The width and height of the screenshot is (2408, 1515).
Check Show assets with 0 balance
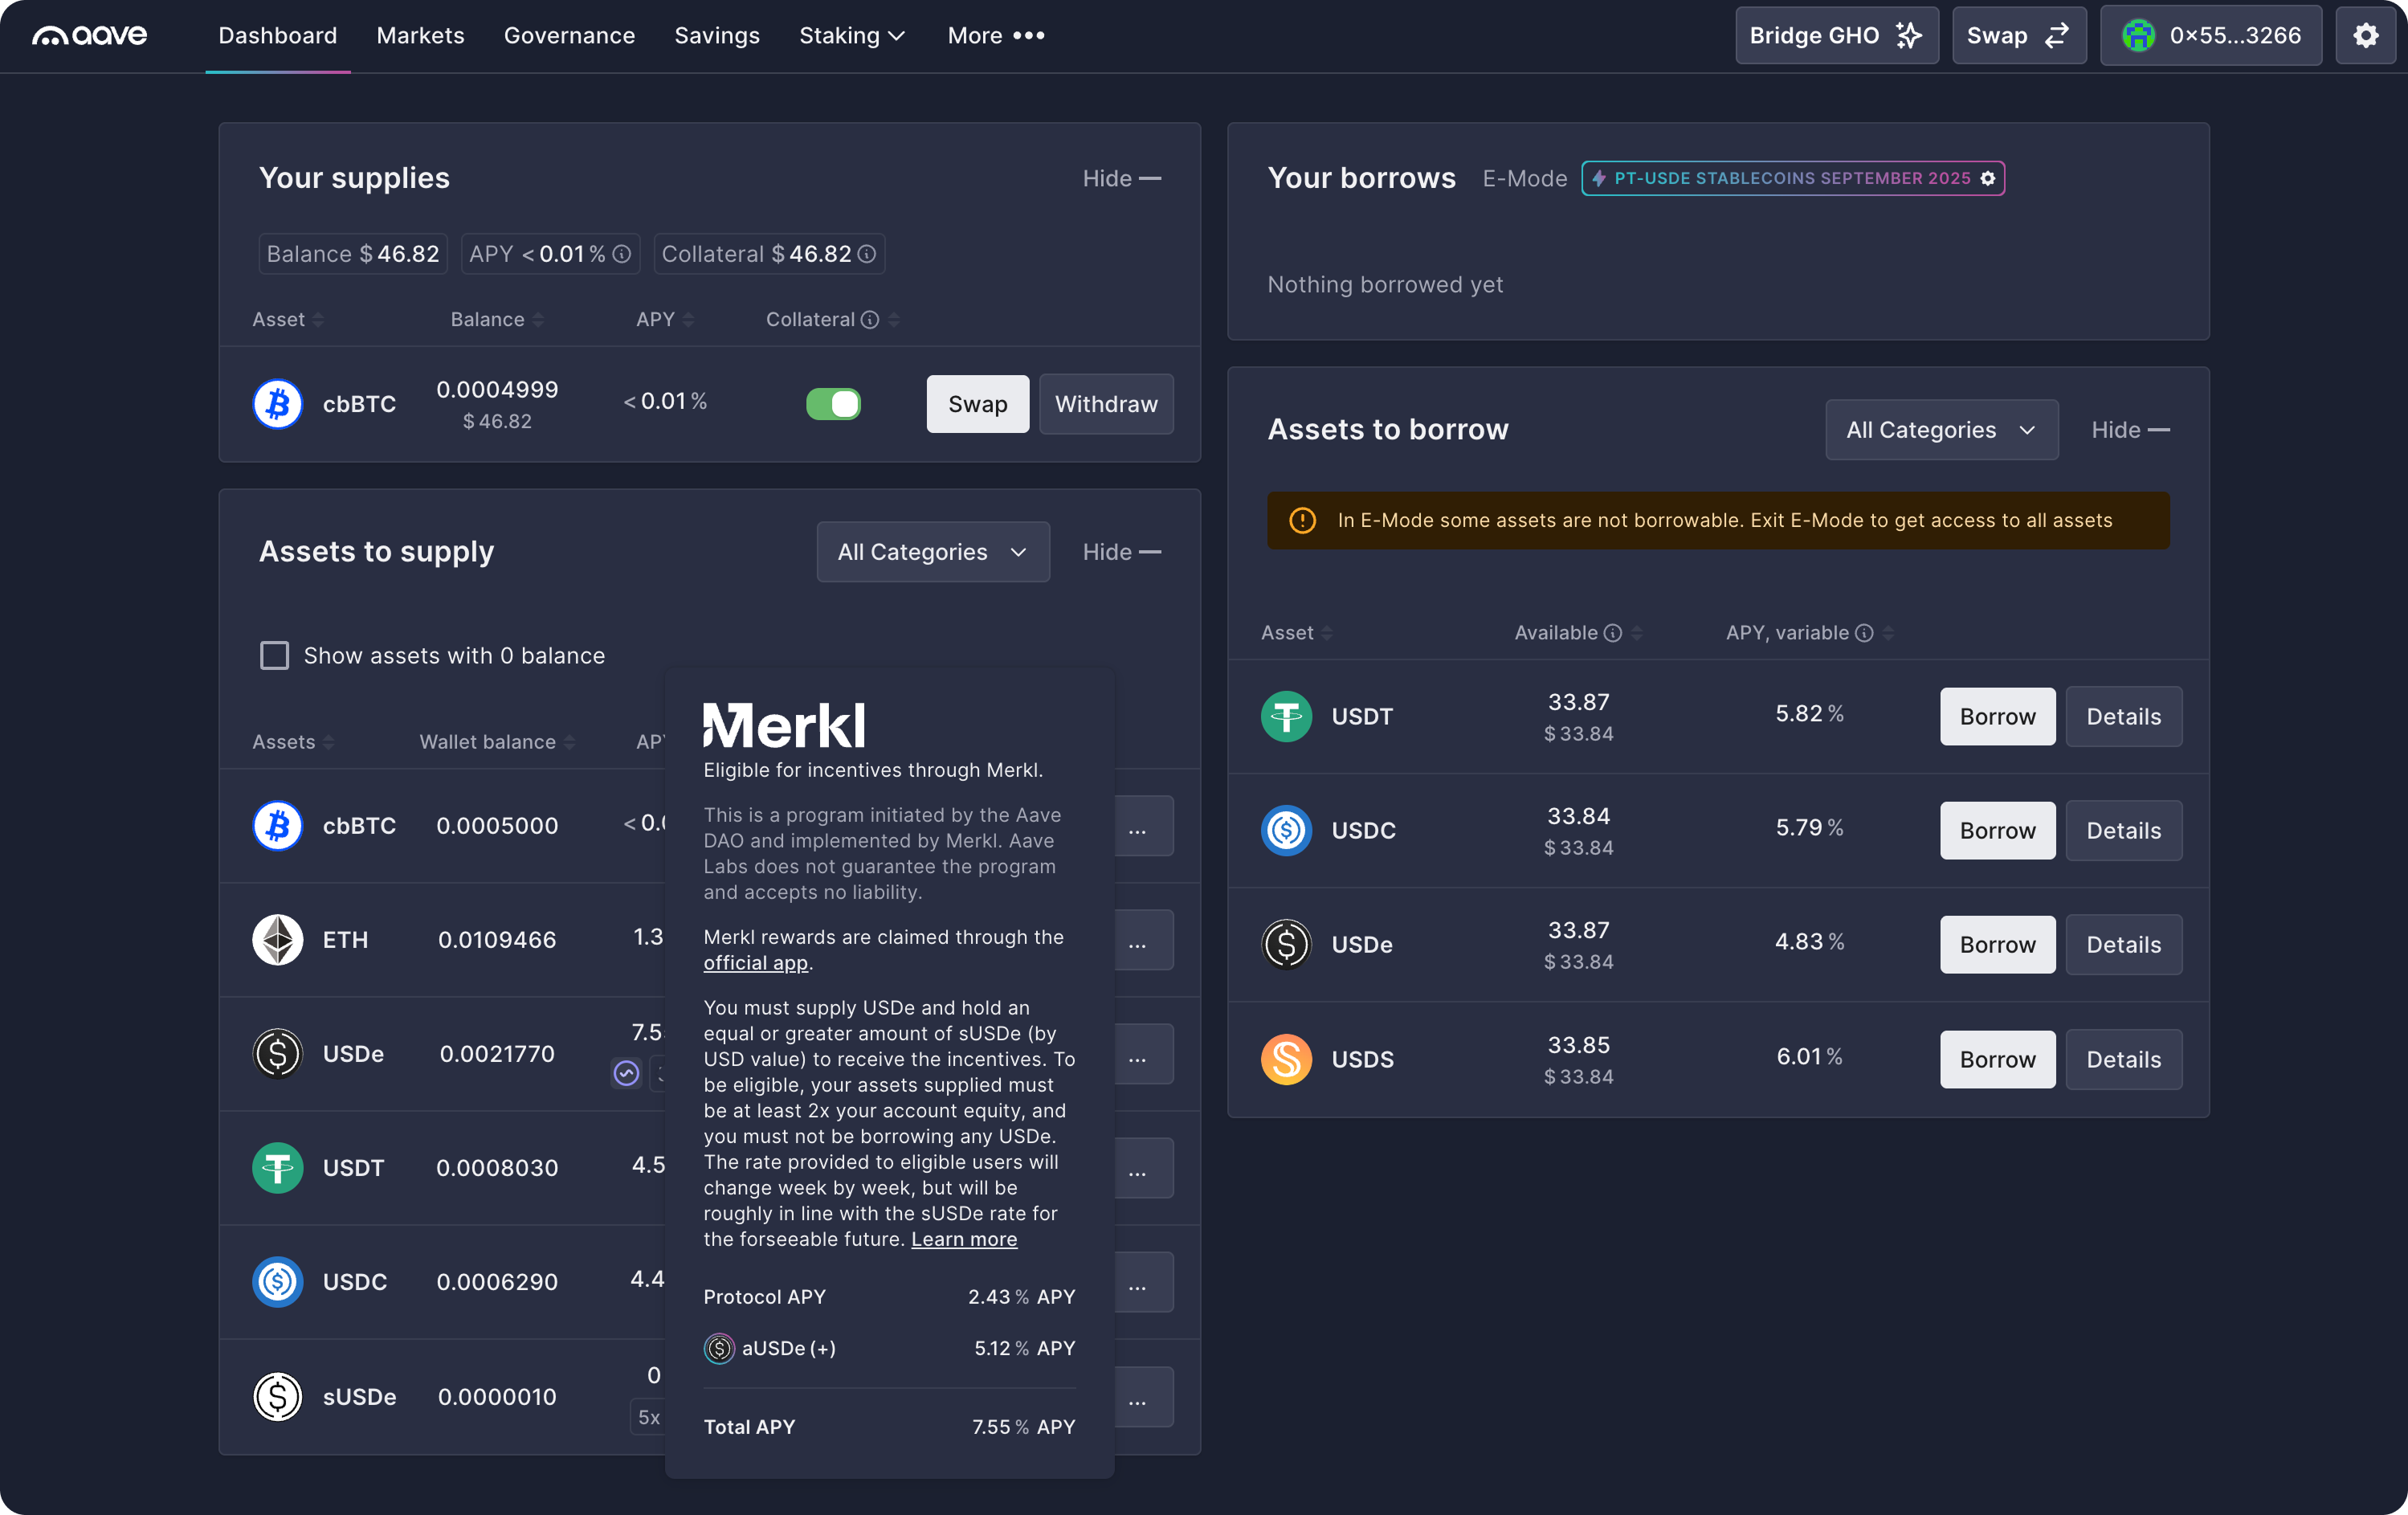274,655
